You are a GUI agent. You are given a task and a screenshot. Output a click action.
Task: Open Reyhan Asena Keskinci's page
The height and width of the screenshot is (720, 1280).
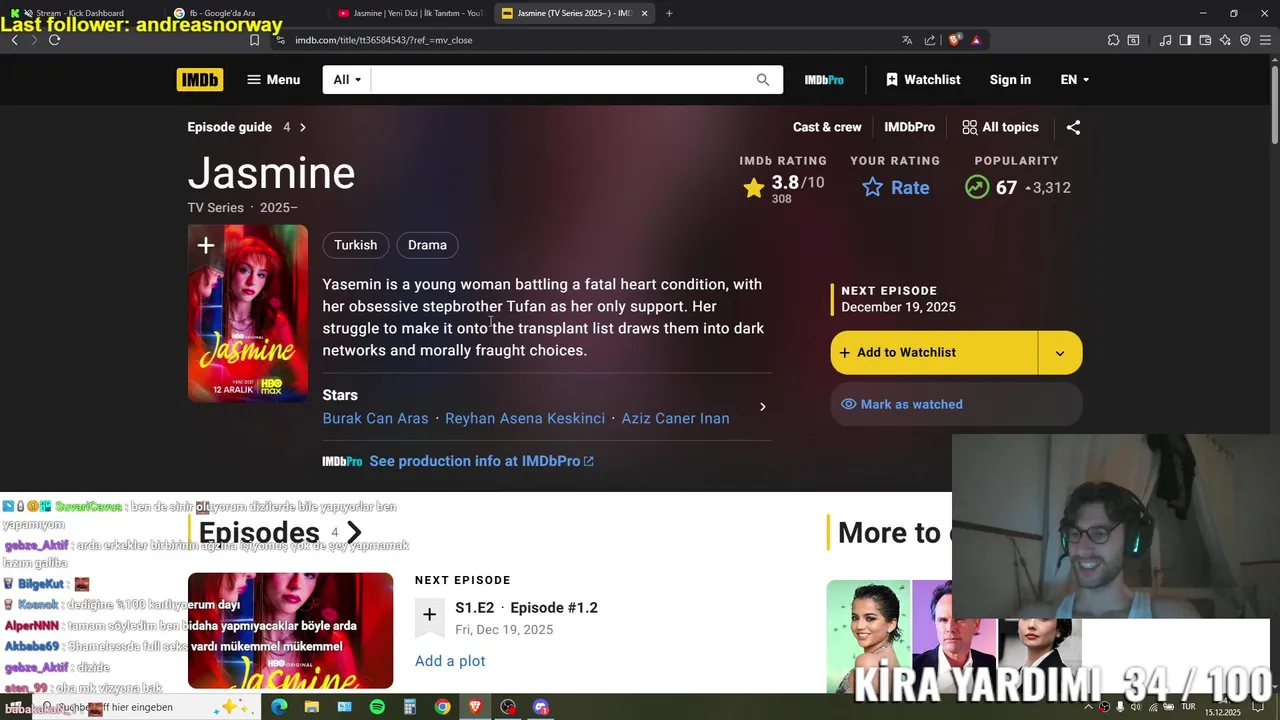(525, 419)
